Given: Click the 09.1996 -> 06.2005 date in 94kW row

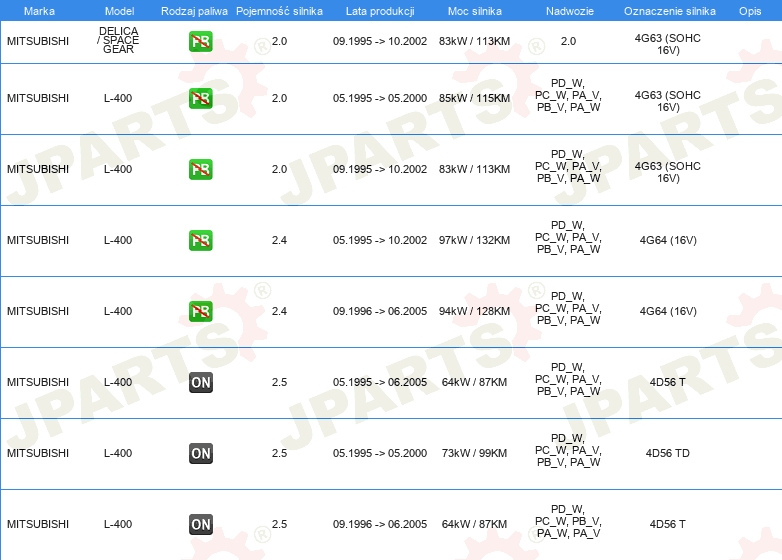Looking at the screenshot, I should click(x=380, y=311).
